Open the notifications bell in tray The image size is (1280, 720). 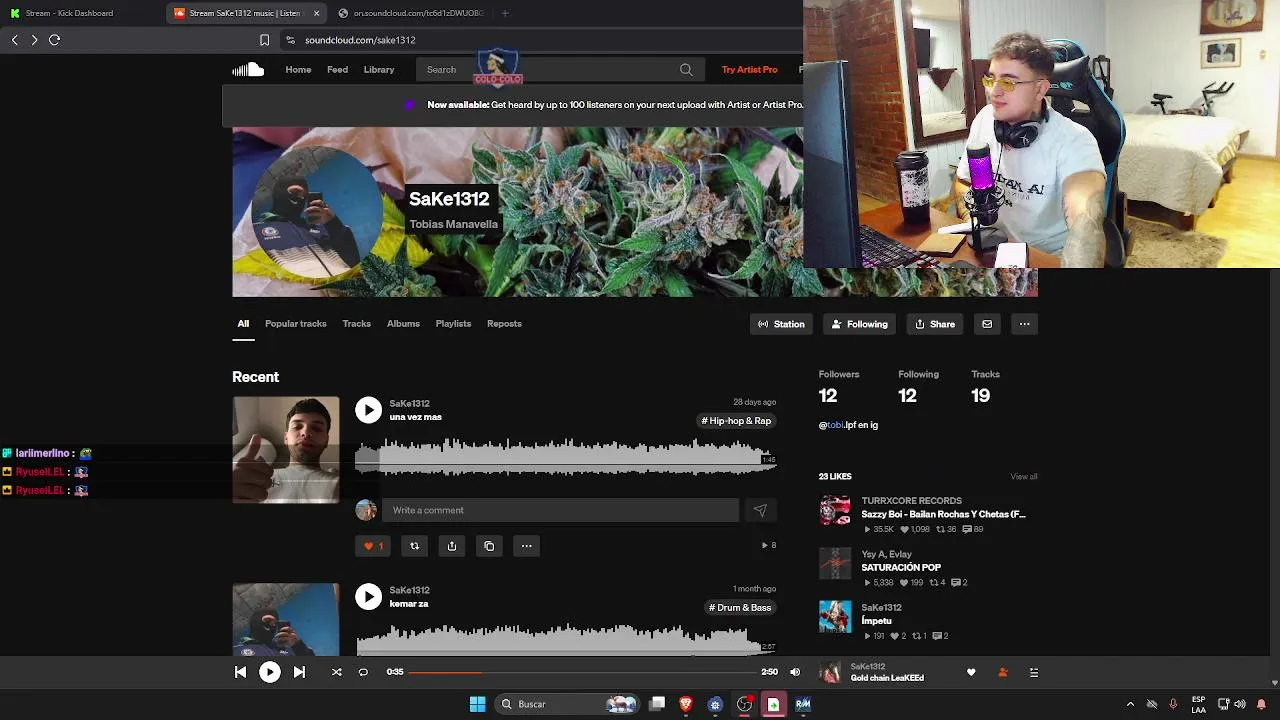pos(1261,704)
